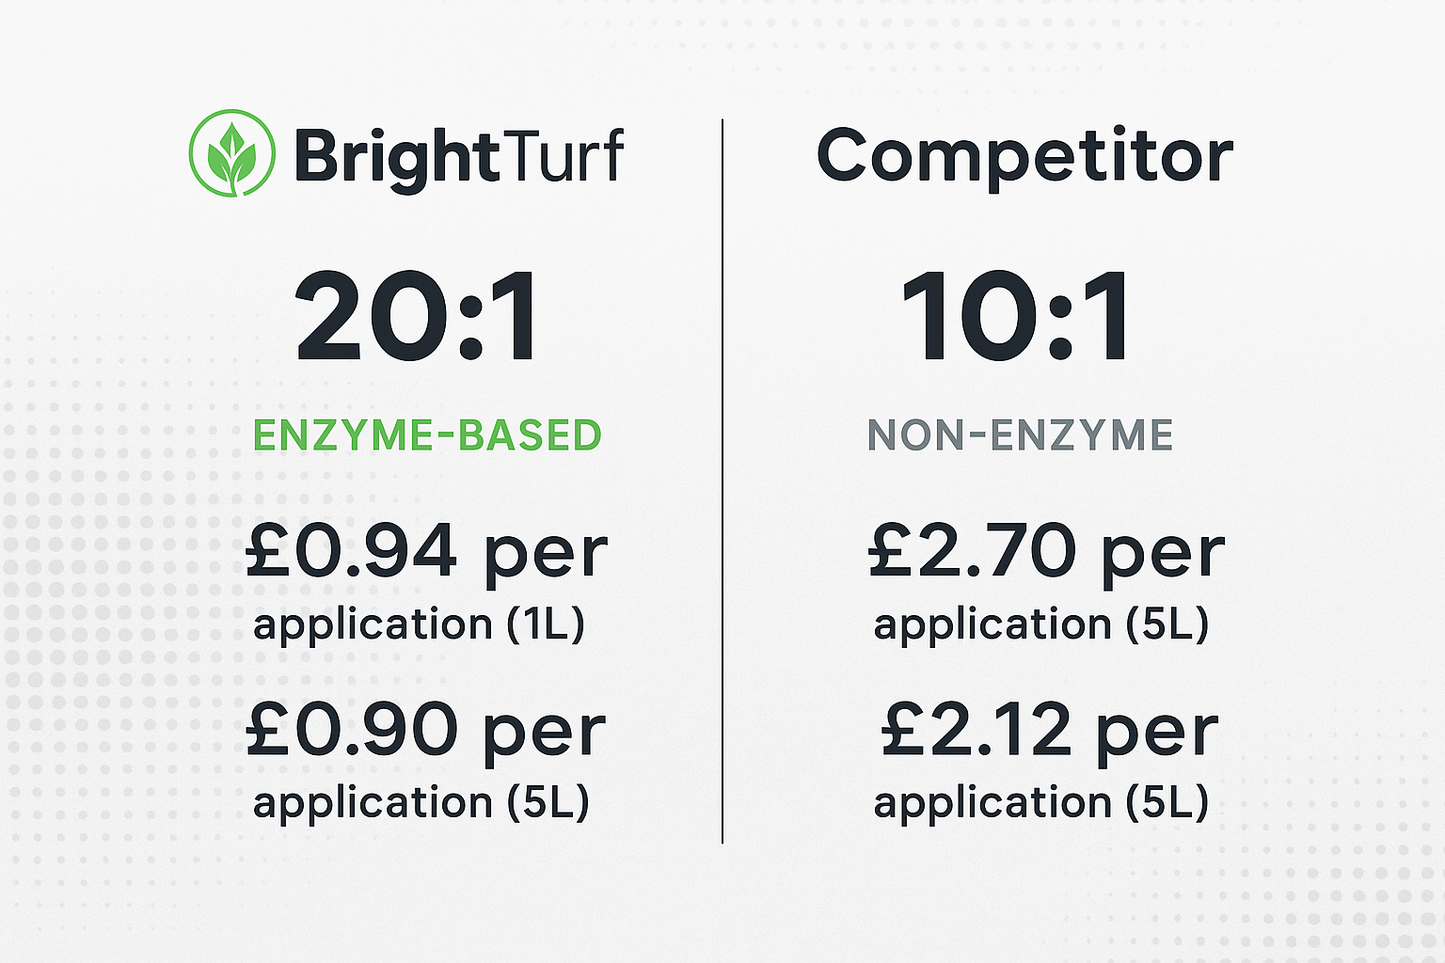
Task: Click the "Bright" part of the logo
Action: [397, 159]
